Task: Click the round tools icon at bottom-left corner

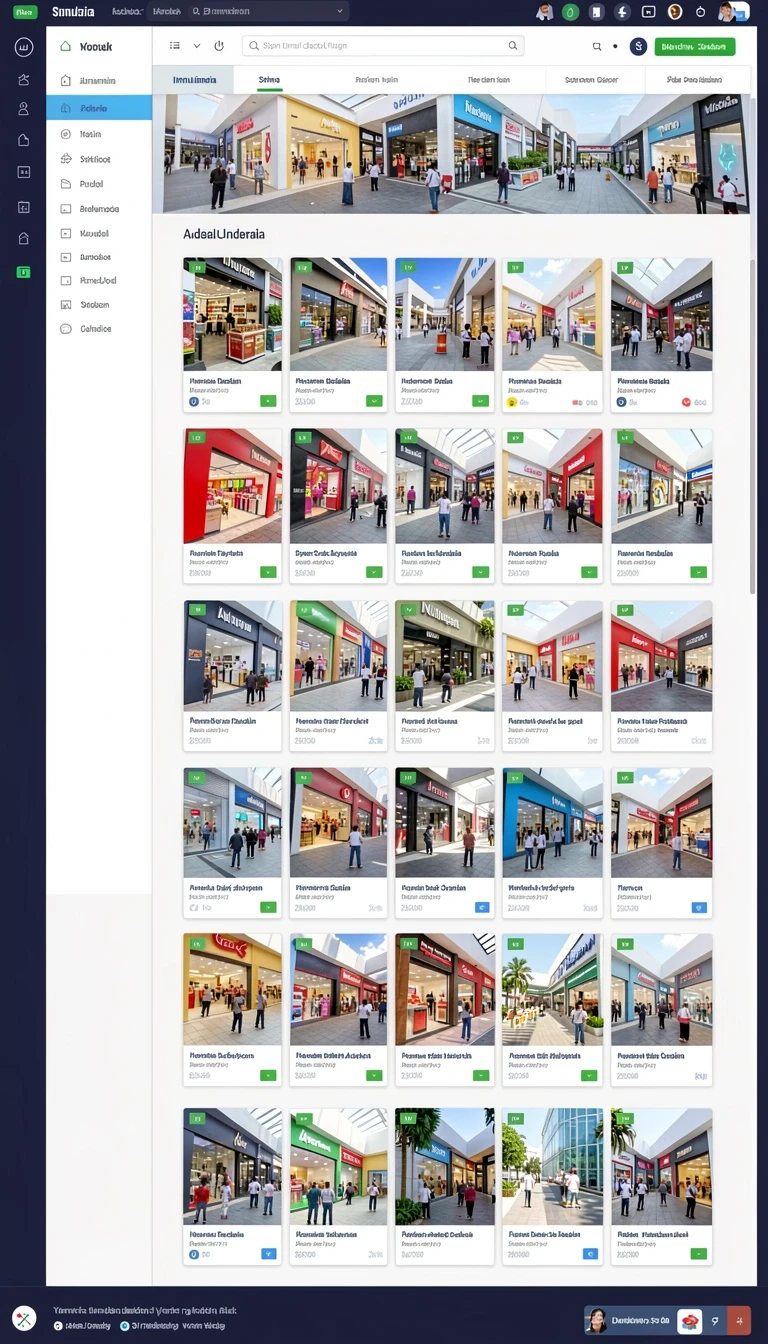Action: pos(24,1318)
